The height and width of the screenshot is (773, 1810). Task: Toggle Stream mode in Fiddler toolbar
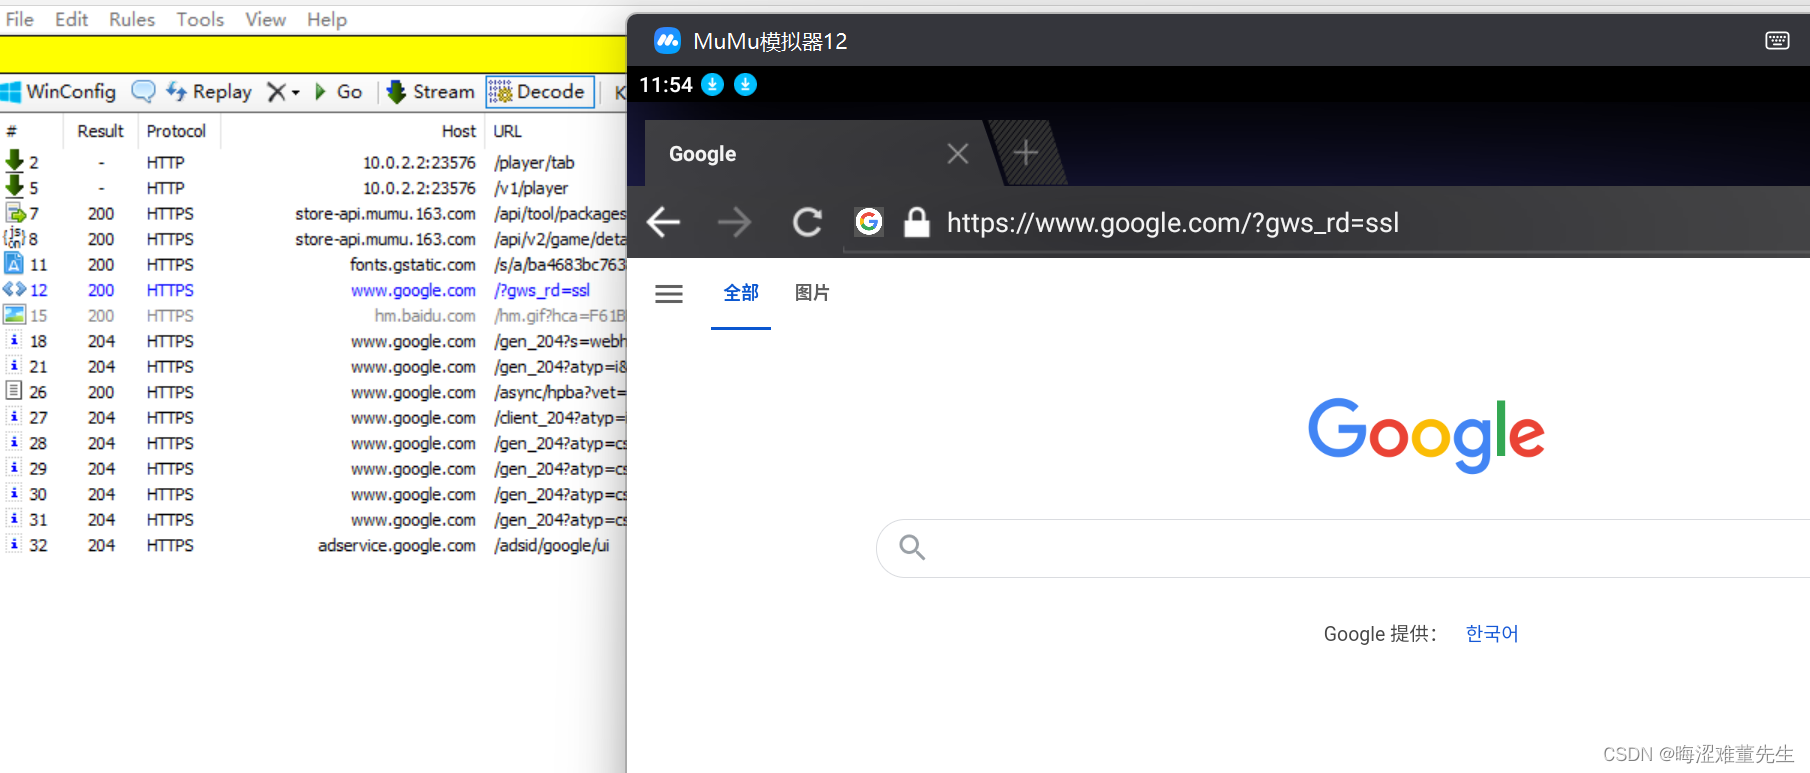[430, 92]
